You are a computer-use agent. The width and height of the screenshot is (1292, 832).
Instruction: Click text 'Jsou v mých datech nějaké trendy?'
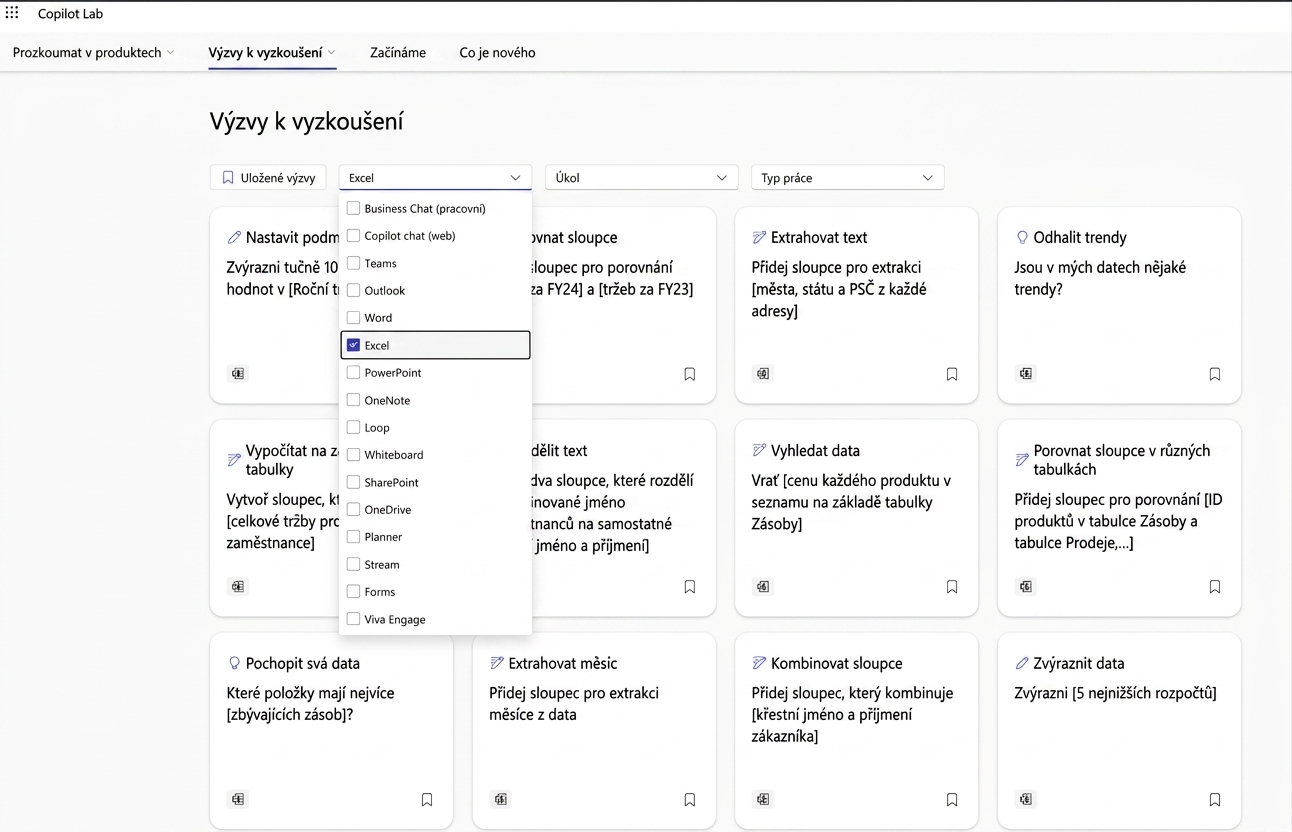1100,278
